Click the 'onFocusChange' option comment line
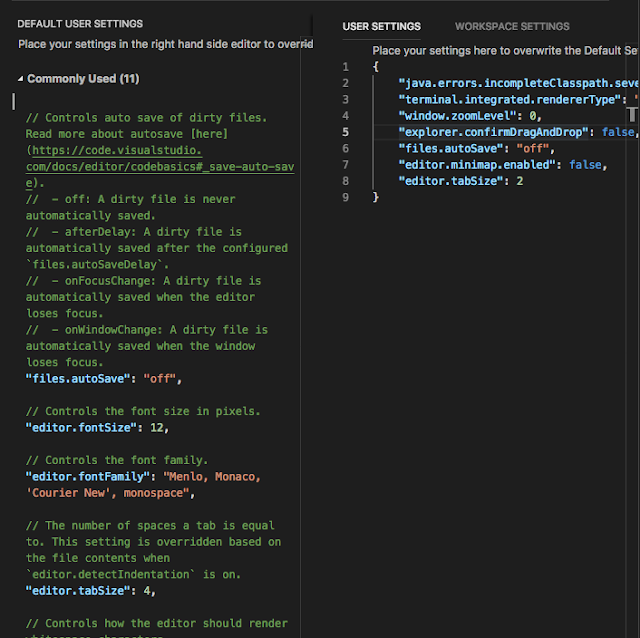 pos(143,281)
